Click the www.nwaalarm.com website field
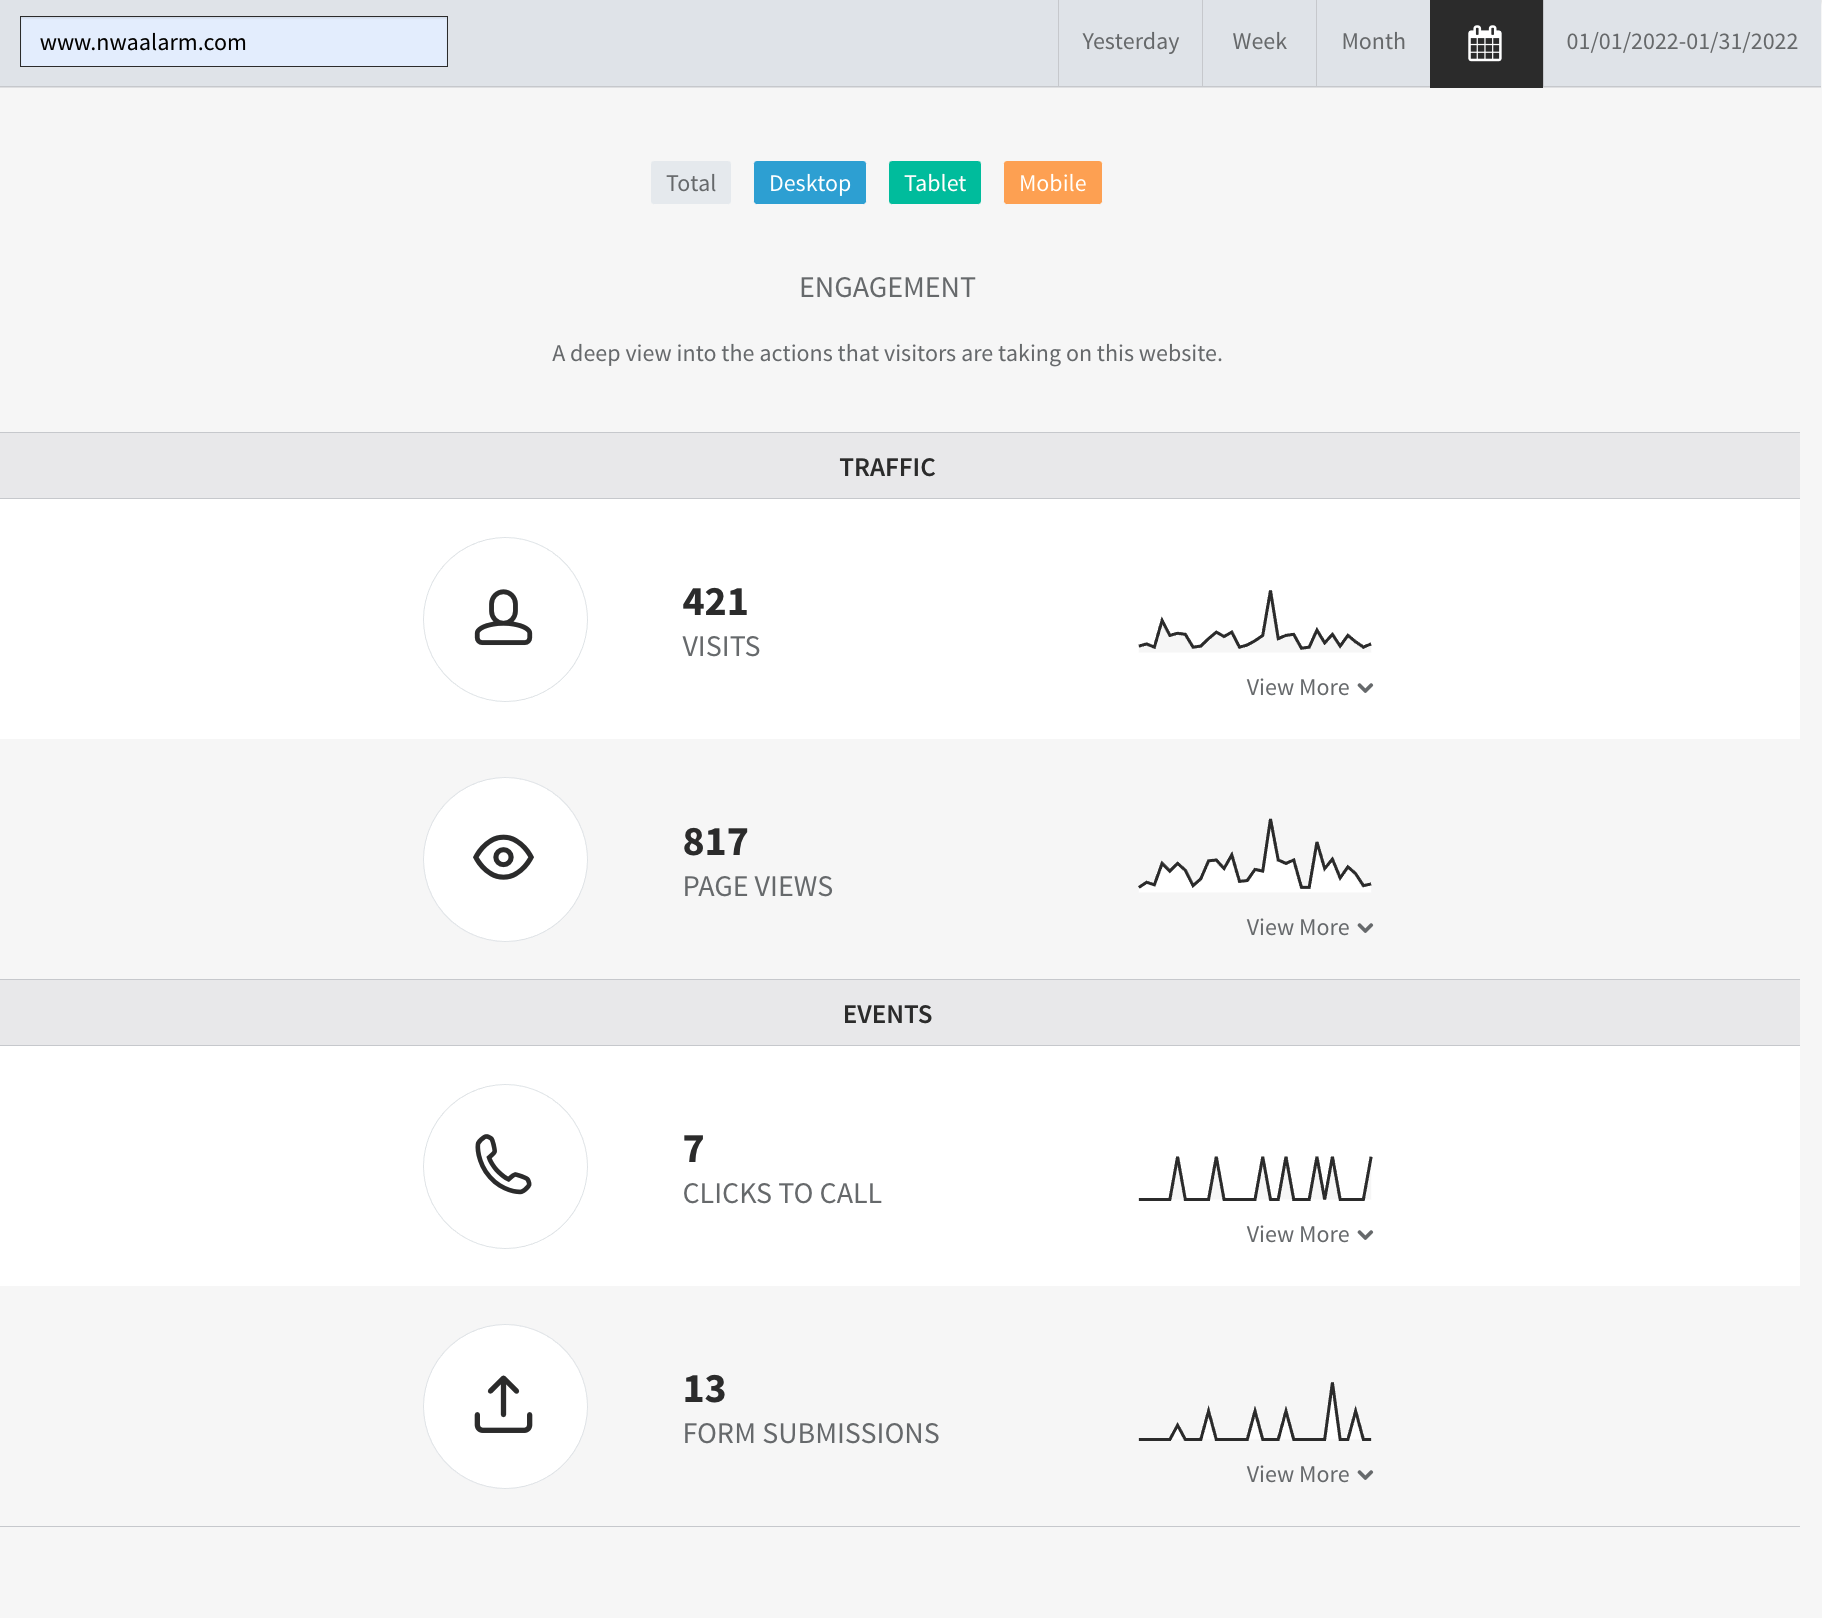This screenshot has width=1822, height=1618. (x=234, y=42)
